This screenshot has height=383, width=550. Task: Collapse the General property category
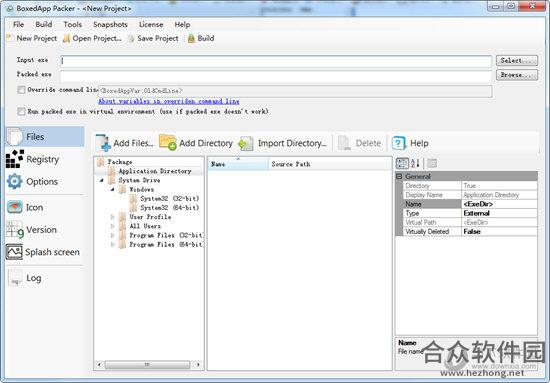(399, 176)
